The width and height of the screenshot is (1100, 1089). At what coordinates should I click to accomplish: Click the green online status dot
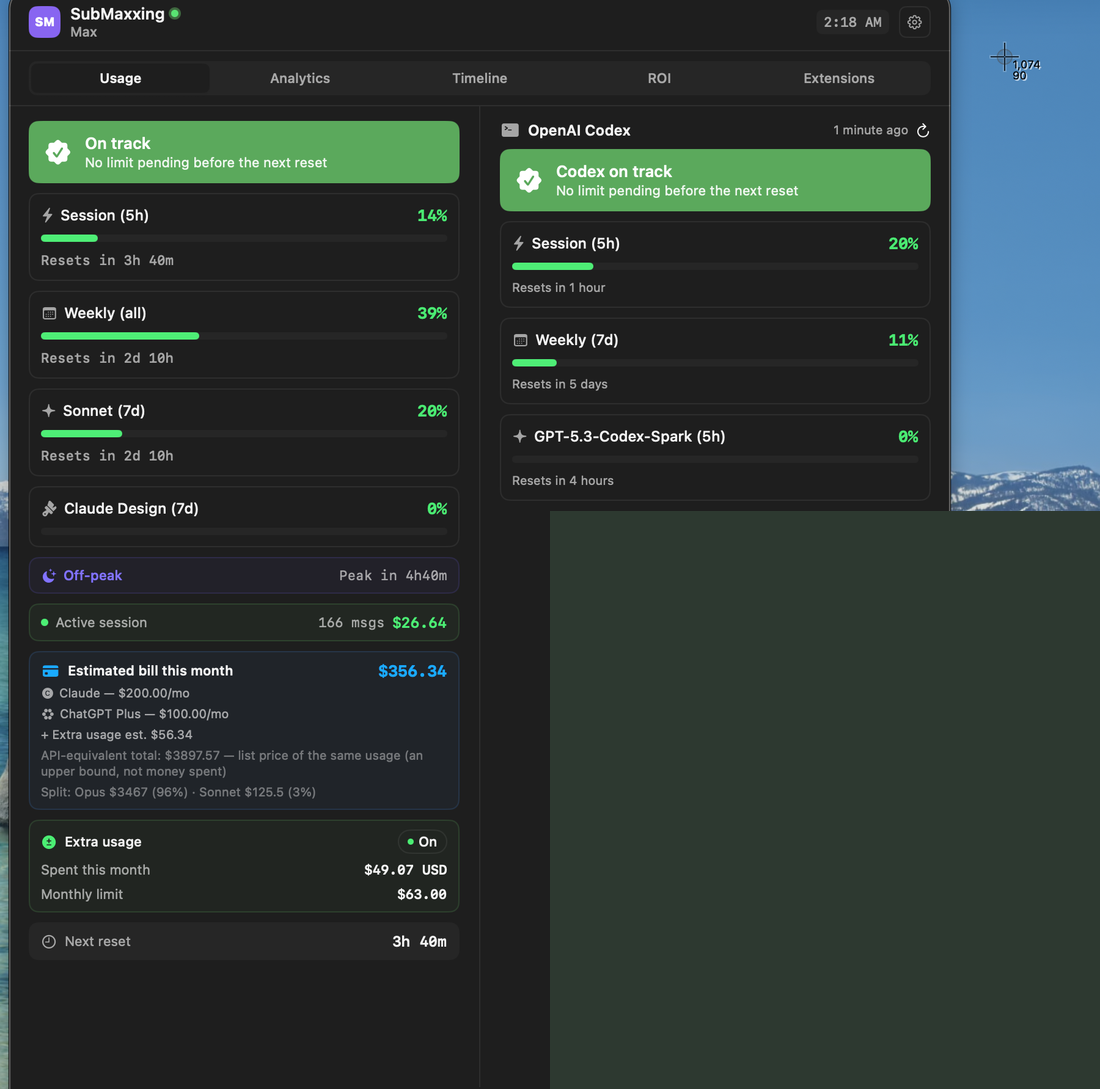pyautogui.click(x=175, y=13)
